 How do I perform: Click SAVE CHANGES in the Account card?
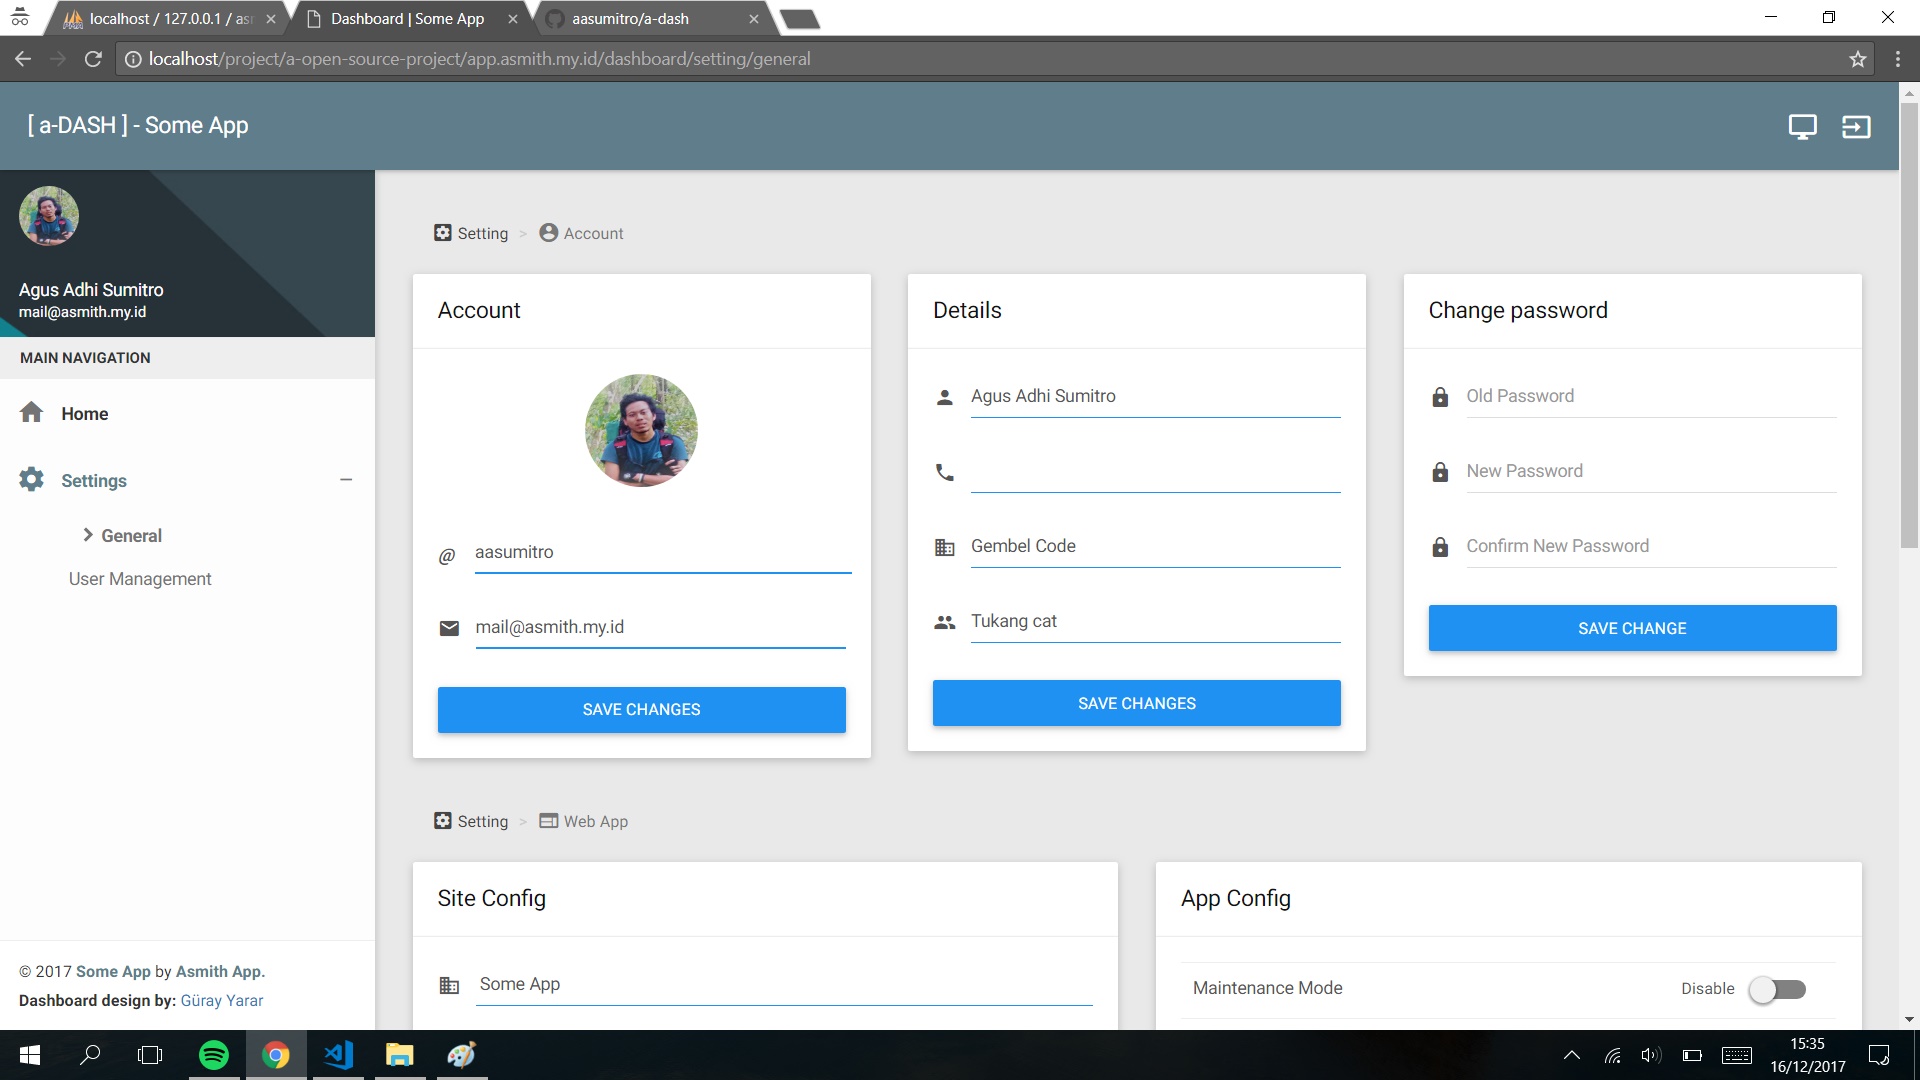click(641, 709)
